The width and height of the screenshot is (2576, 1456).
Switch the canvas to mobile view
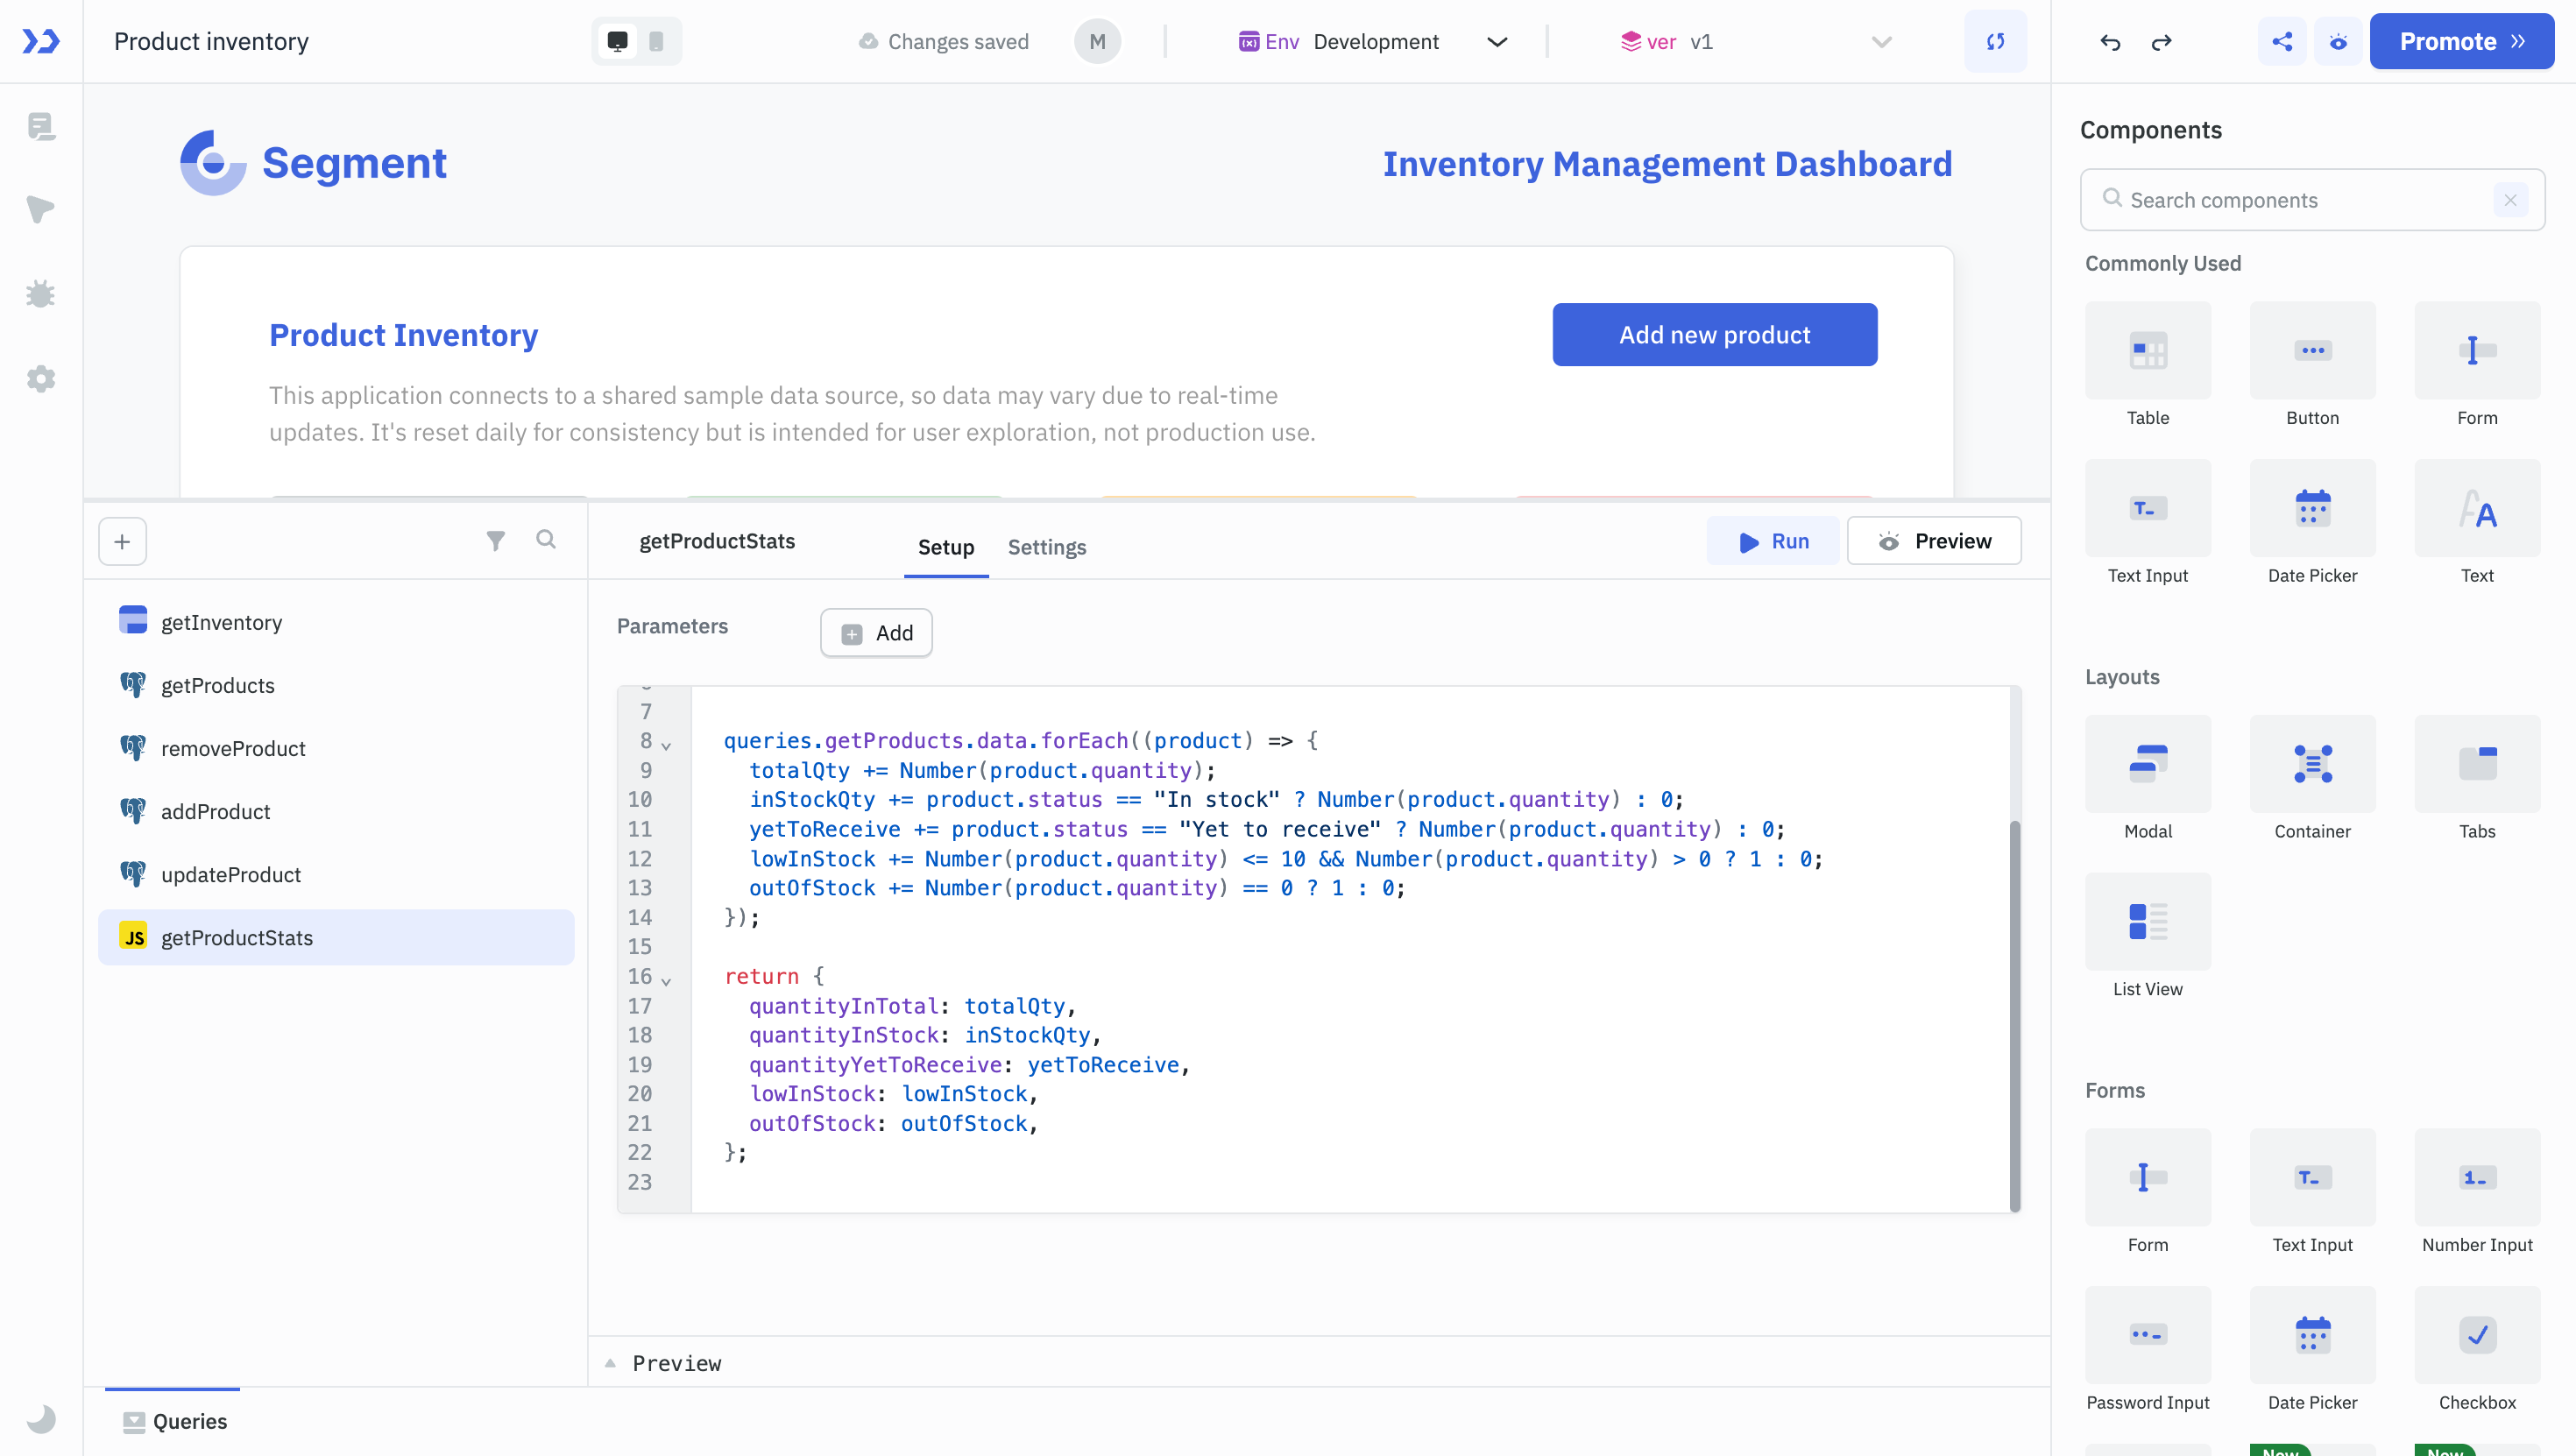656,41
